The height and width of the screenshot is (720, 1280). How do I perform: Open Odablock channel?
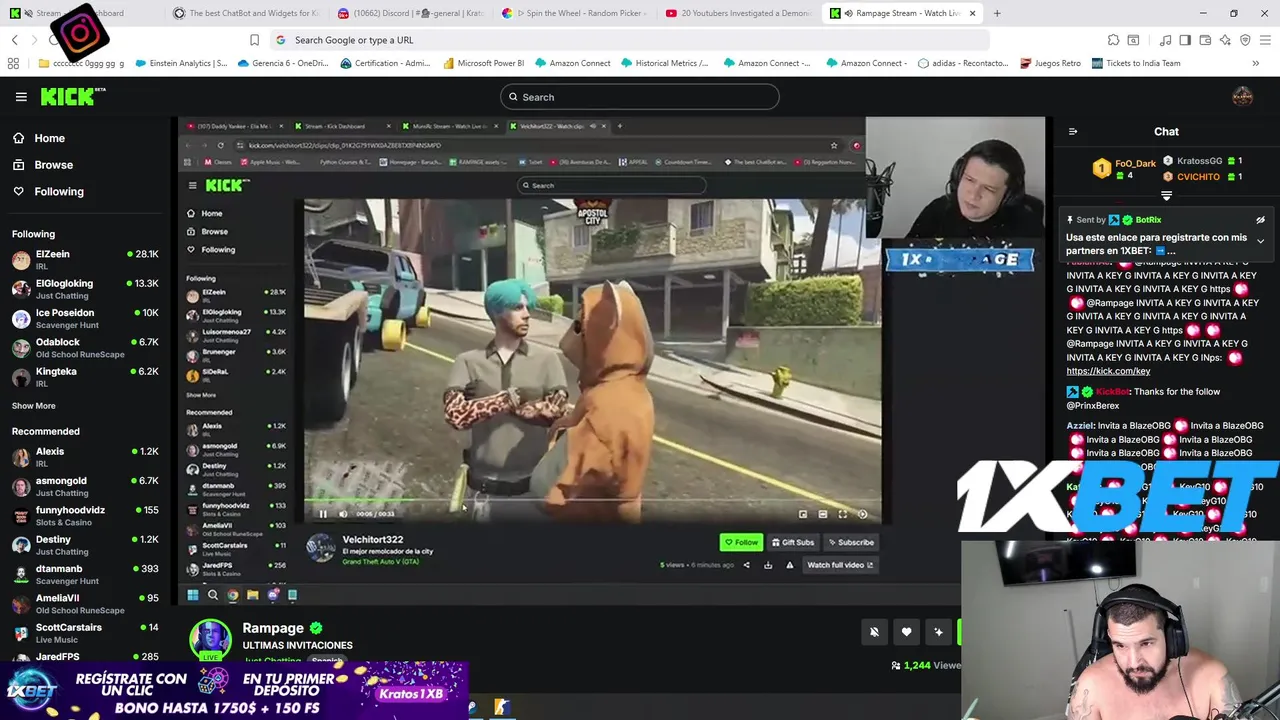pos(85,348)
